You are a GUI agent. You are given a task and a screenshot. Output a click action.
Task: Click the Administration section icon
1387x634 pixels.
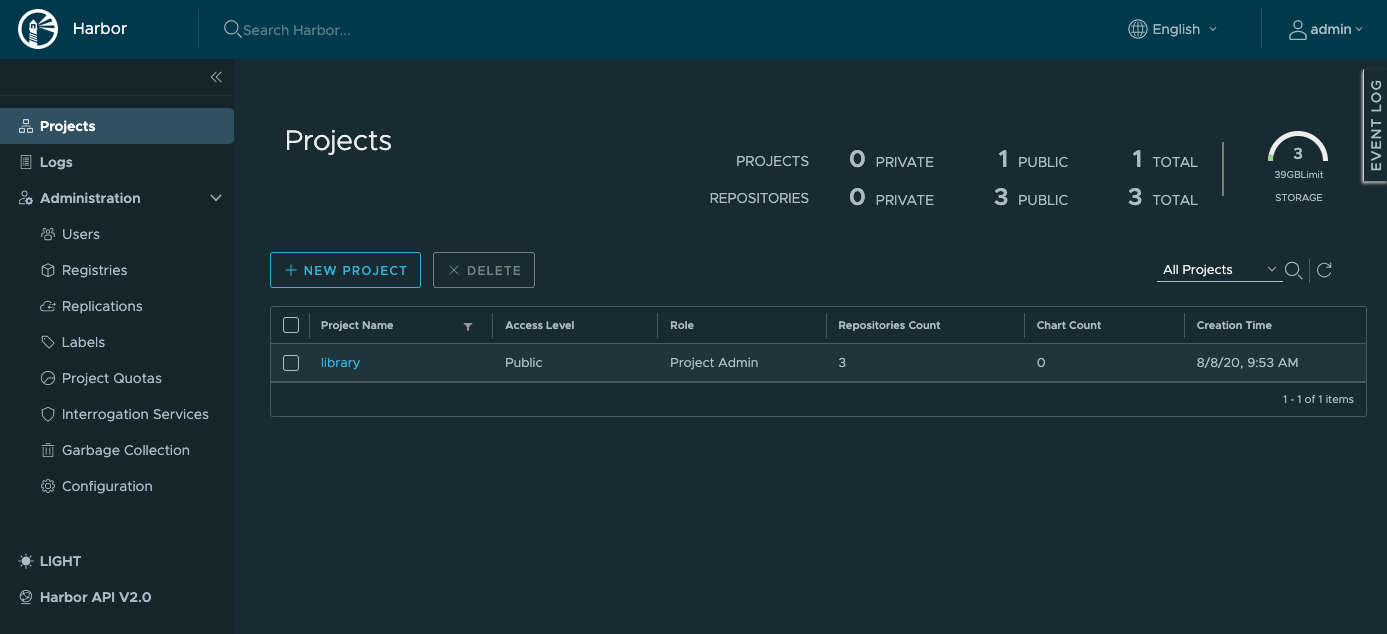pos(26,198)
